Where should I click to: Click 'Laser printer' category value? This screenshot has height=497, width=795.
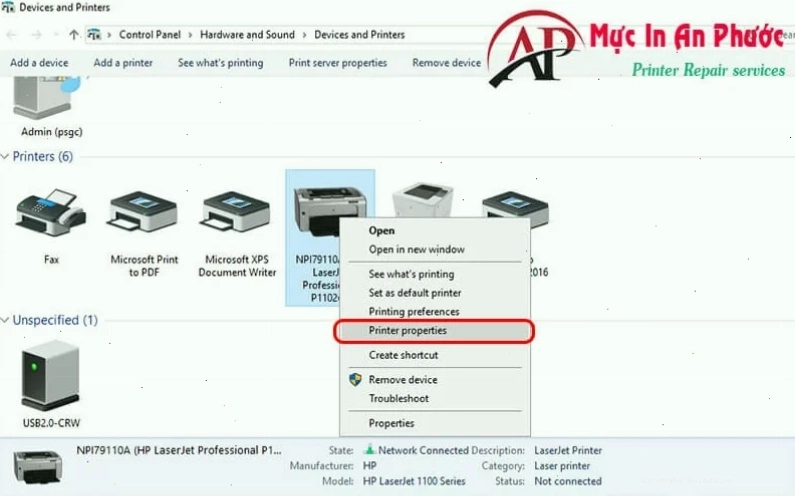point(562,466)
